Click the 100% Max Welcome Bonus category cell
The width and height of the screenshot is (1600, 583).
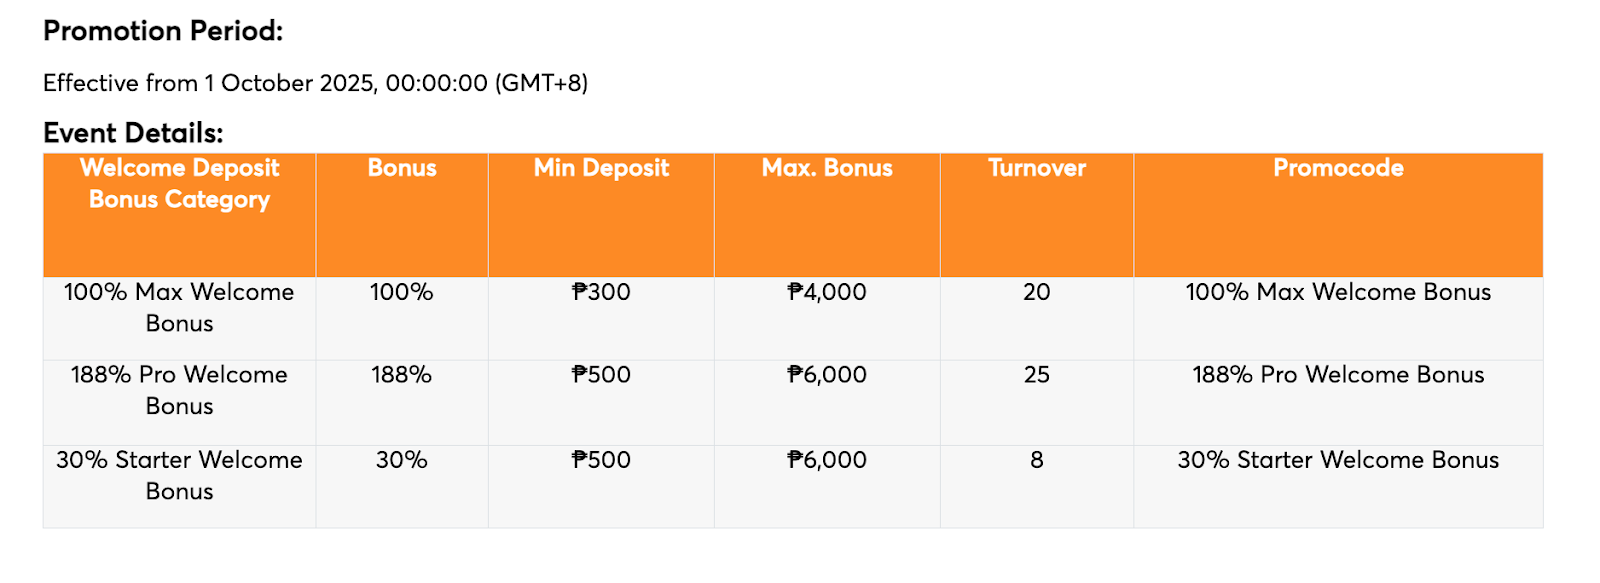180,308
